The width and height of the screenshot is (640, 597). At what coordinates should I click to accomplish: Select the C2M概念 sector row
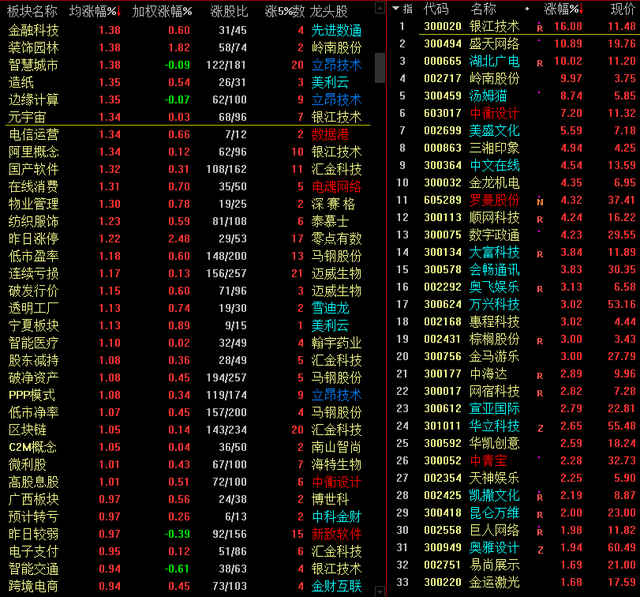[188, 447]
